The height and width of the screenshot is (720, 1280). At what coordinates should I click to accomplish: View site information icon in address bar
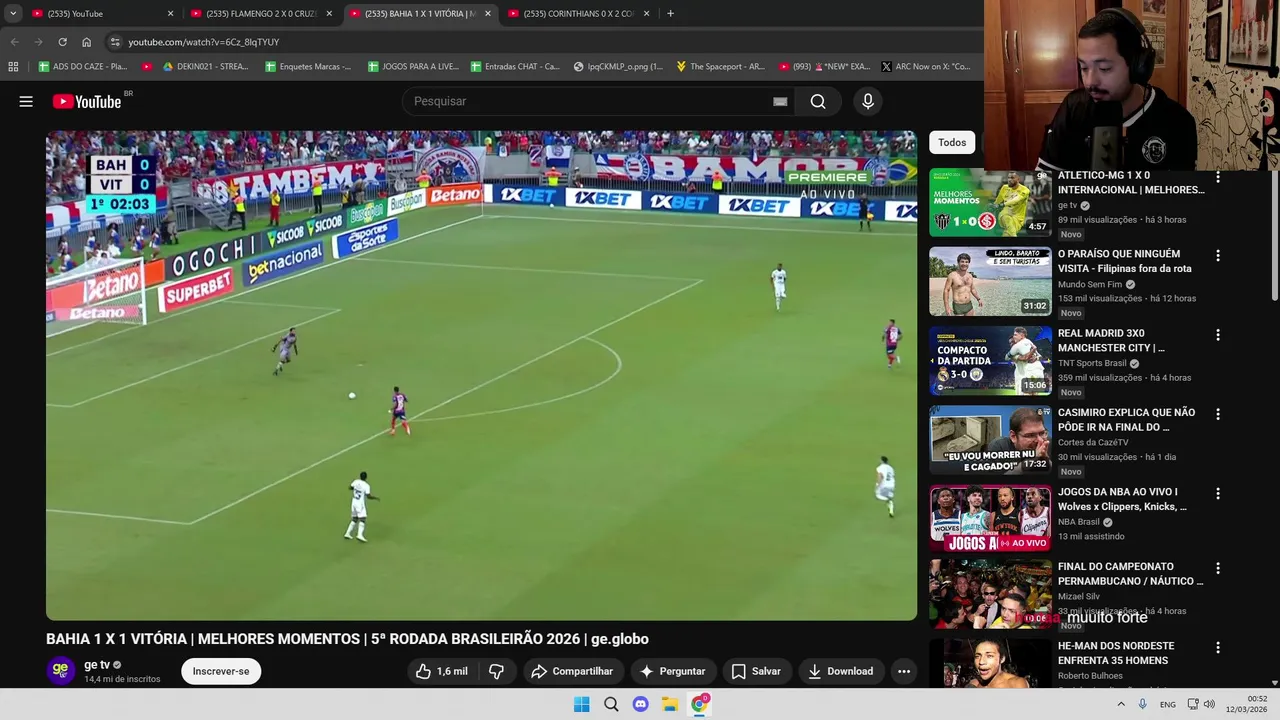(x=115, y=42)
